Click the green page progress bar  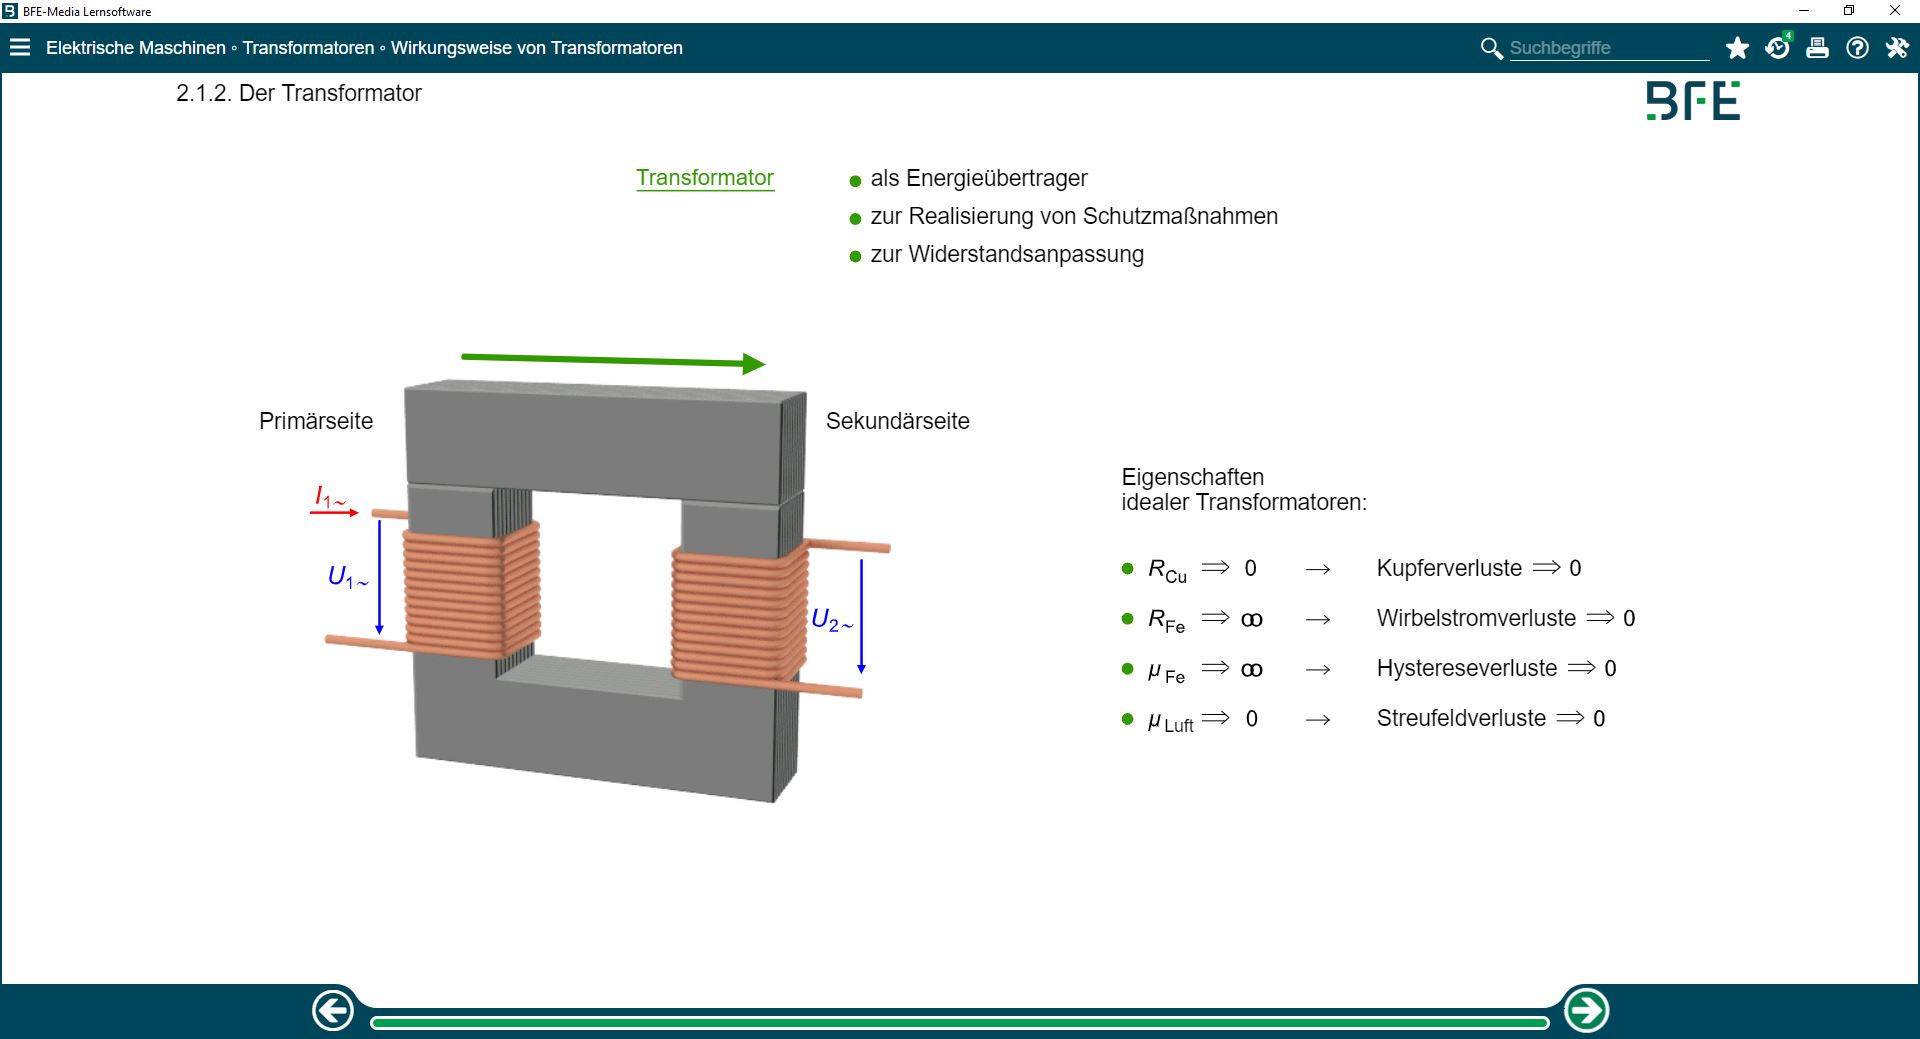point(958,1022)
